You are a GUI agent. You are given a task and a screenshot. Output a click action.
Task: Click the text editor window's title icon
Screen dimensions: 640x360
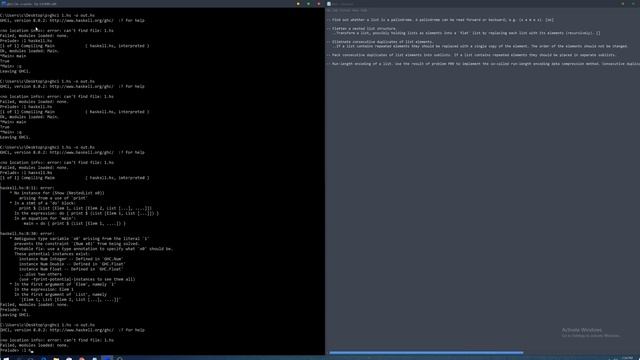point(329,4)
